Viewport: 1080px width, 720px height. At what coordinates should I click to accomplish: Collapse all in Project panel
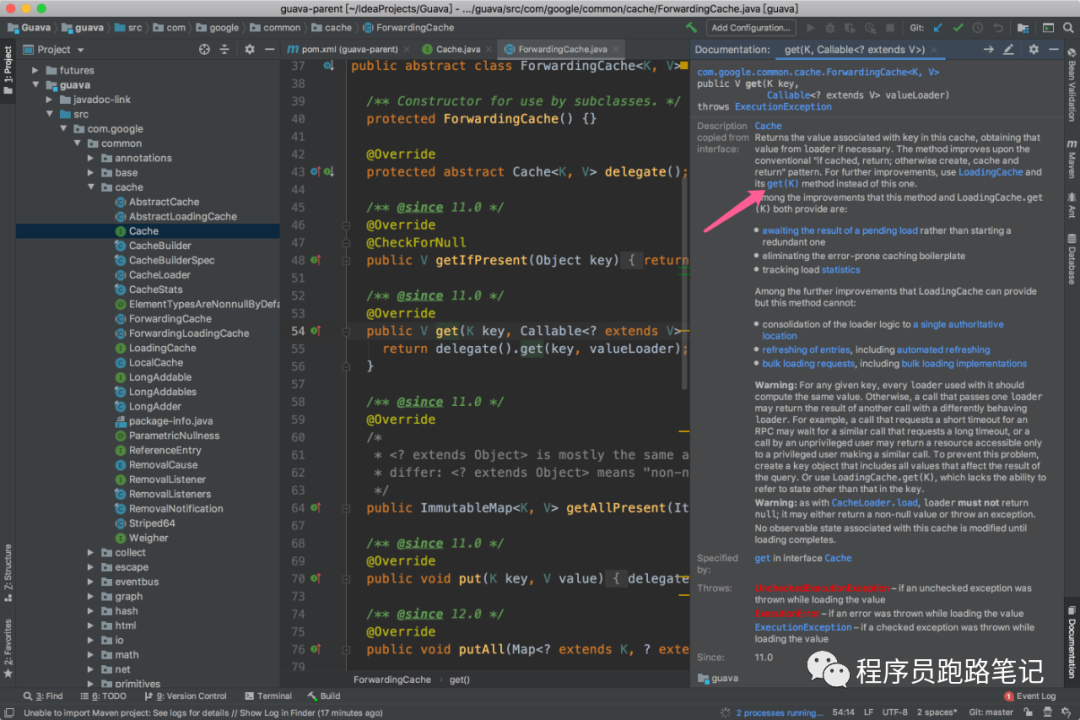[226, 49]
